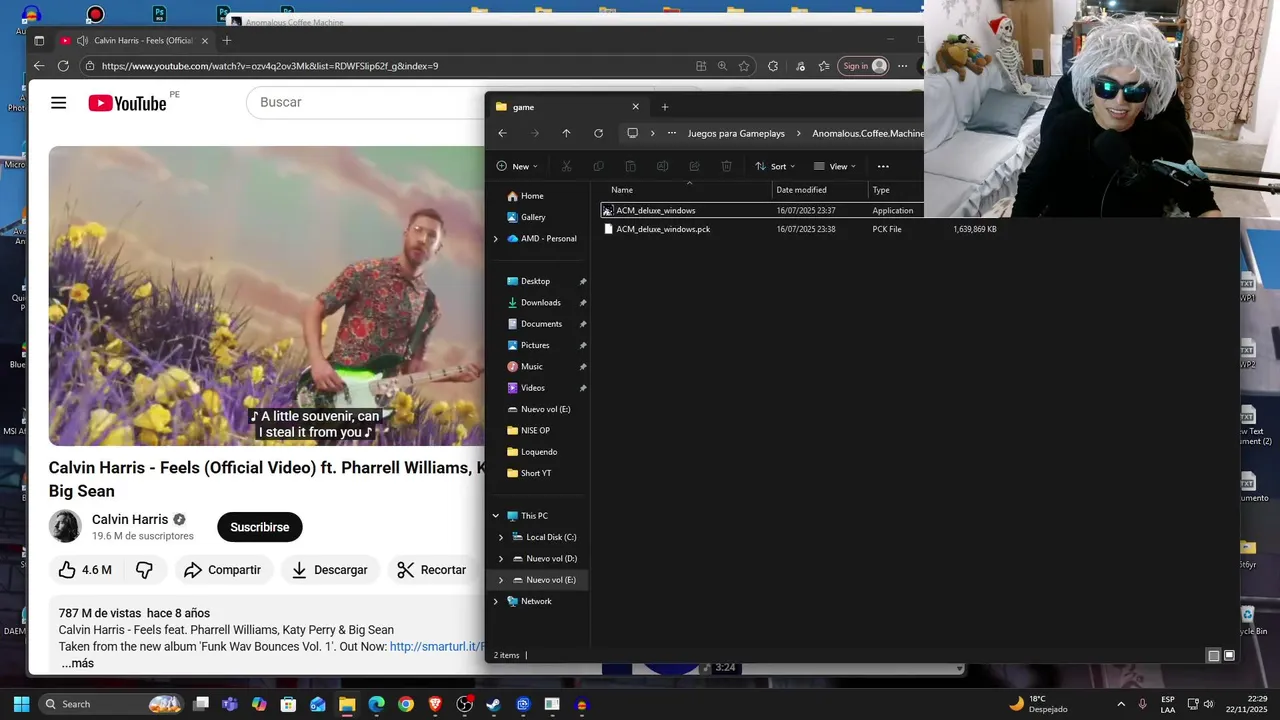1280x720 pixels.
Task: Open Downloads in Explorer sidebar
Action: coord(540,302)
